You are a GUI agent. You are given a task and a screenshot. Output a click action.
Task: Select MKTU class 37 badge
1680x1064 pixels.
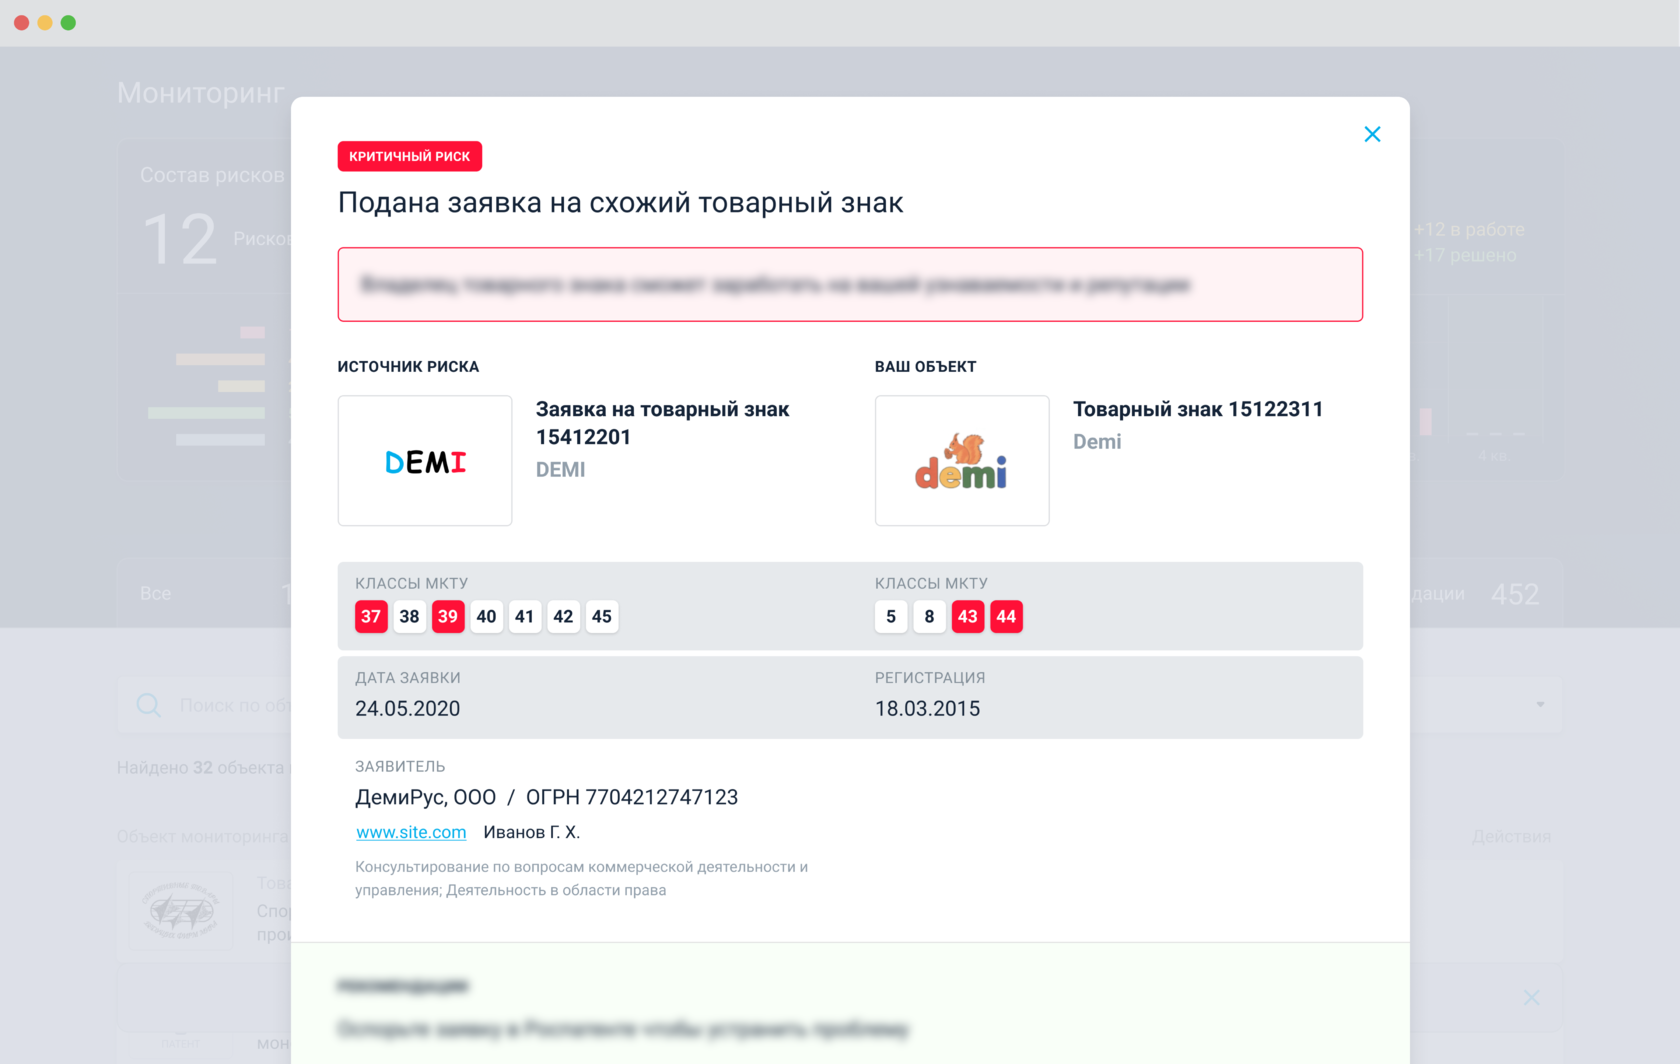[371, 617]
